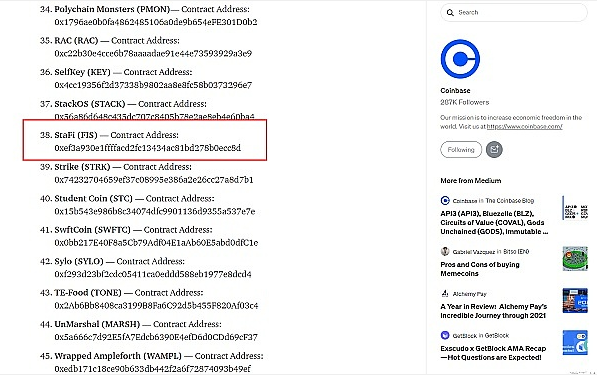Screen dimensions: 597x379
Task: Open the Coinbase profile name link
Action: tap(455, 91)
